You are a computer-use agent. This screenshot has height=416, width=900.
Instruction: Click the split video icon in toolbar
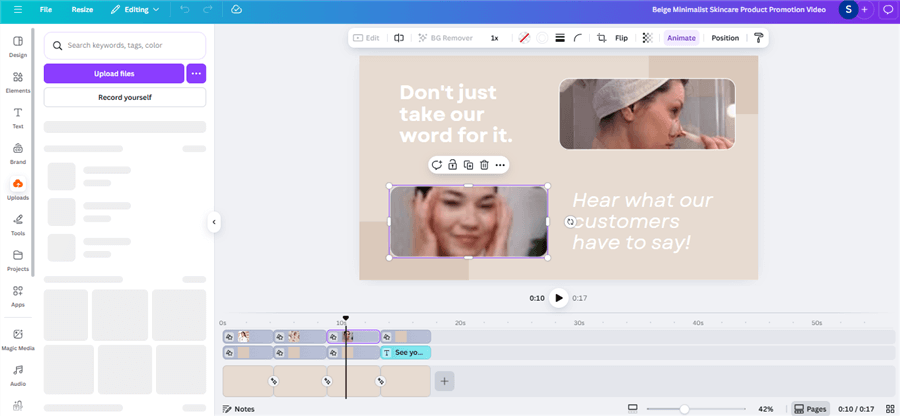coord(399,38)
